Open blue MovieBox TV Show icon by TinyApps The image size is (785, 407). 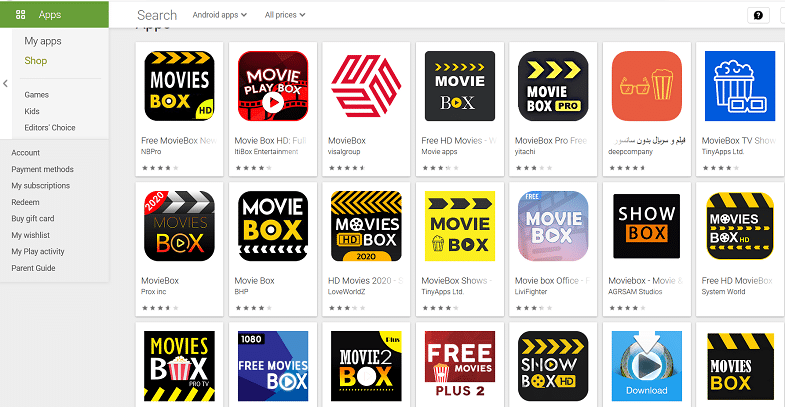coord(740,86)
